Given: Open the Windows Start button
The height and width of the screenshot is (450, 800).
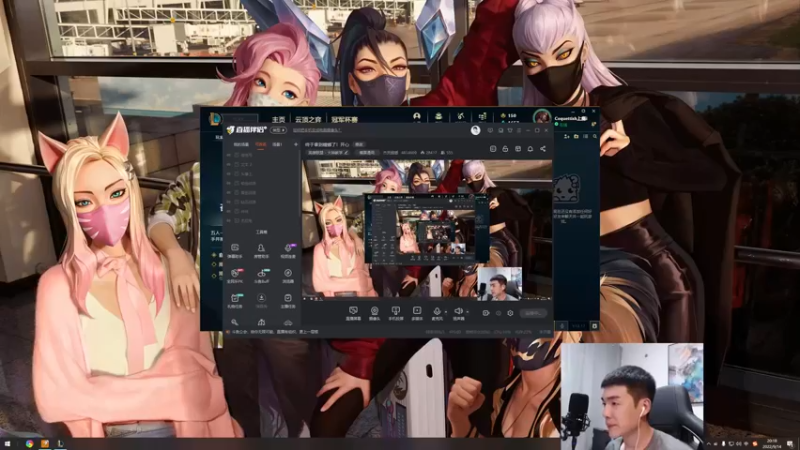Looking at the screenshot, I should click(7, 443).
